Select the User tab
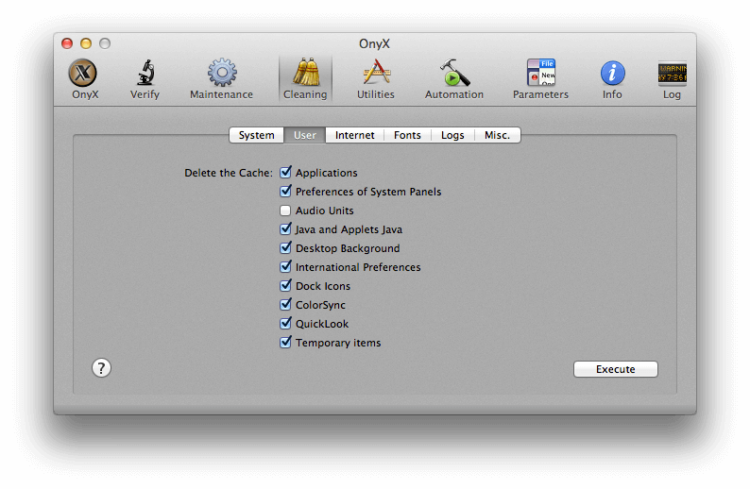Screen dimensions: 750x489 305,135
